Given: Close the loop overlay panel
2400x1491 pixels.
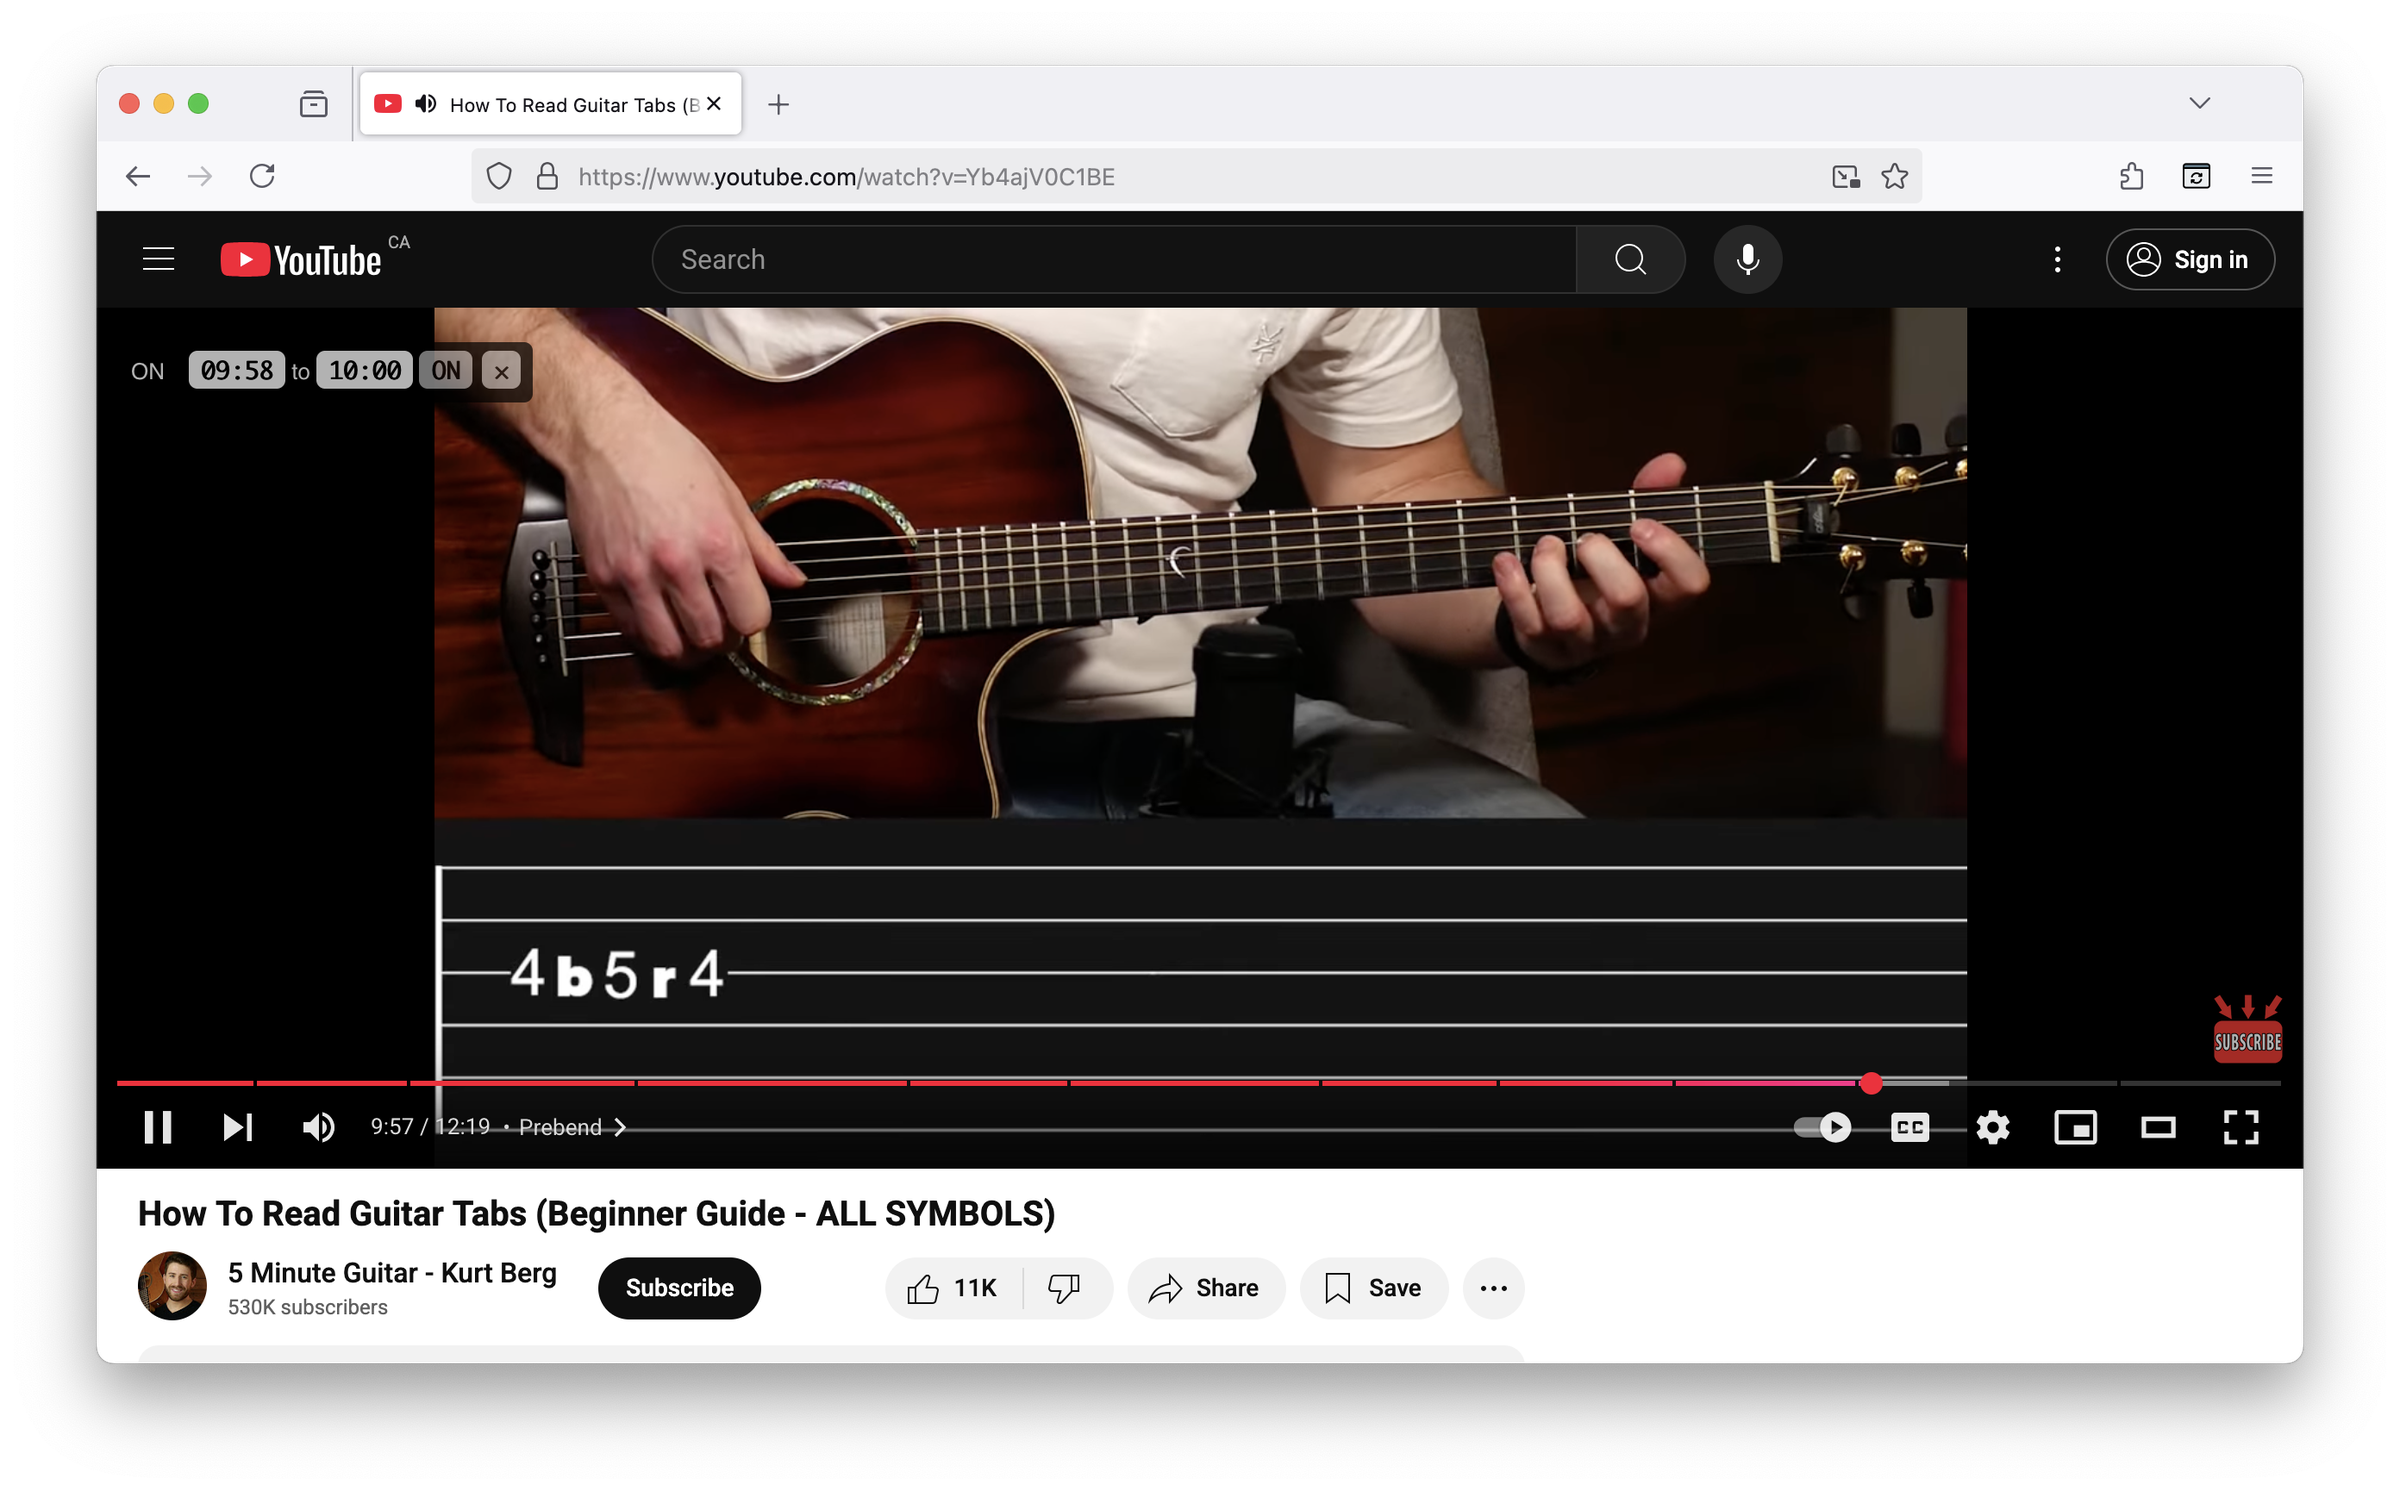Looking at the screenshot, I should pos(501,372).
